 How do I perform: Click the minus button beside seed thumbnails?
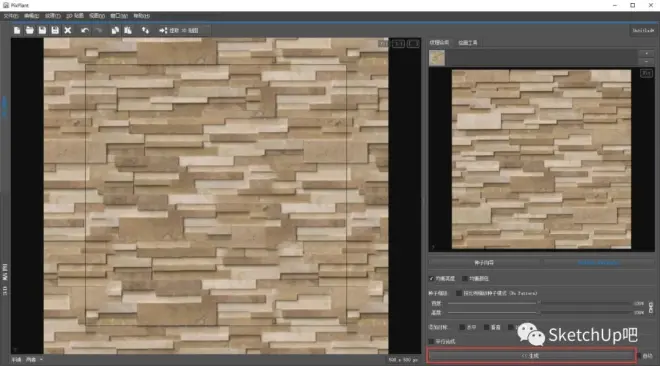click(x=647, y=61)
